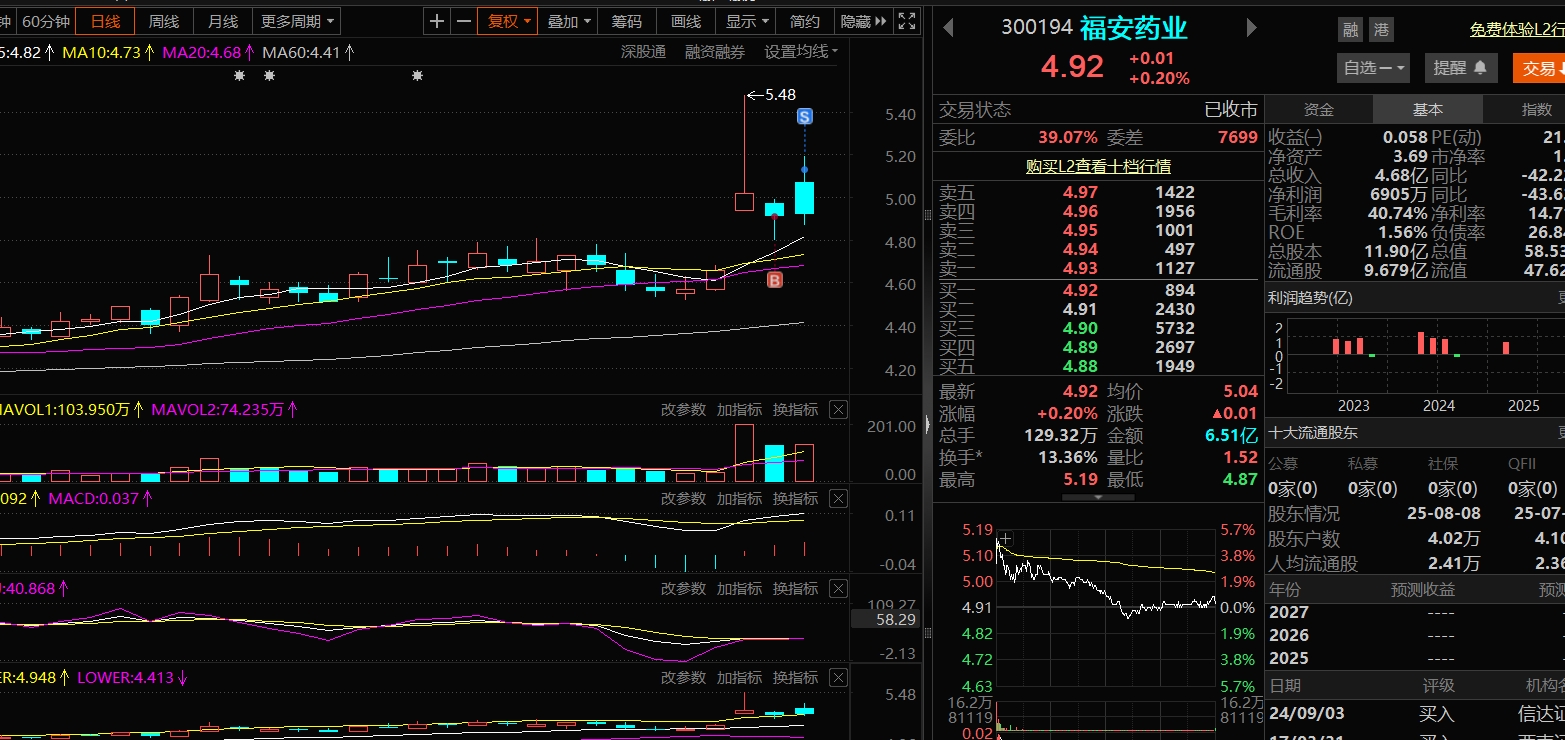Image resolution: width=1565 pixels, height=740 pixels.
Task: Click 卖五 ask price 4.97
Action: [1081, 192]
